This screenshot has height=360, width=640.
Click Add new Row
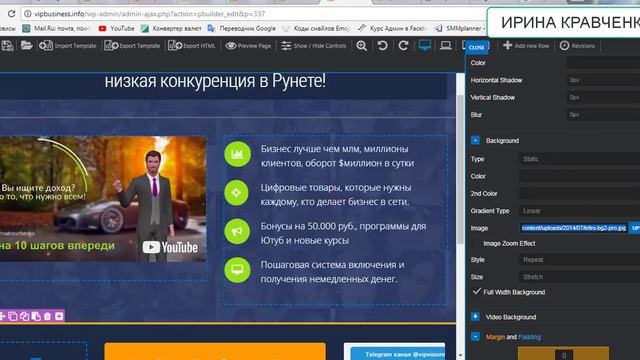[x=526, y=46]
